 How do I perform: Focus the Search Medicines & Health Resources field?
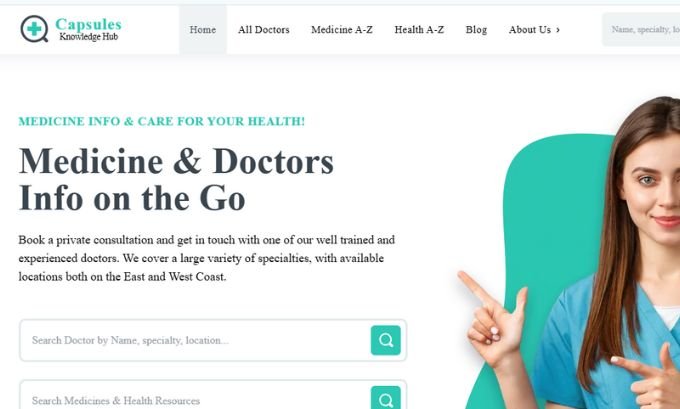pyautogui.click(x=195, y=396)
